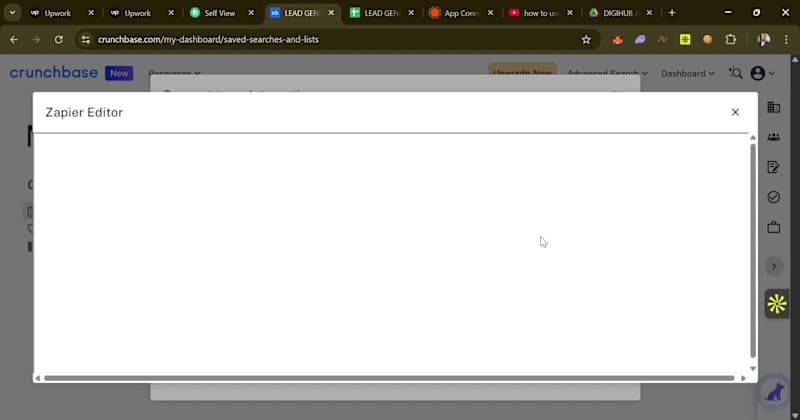Click the New badge beside crunchbase
Viewport: 800px width, 420px height.
119,73
